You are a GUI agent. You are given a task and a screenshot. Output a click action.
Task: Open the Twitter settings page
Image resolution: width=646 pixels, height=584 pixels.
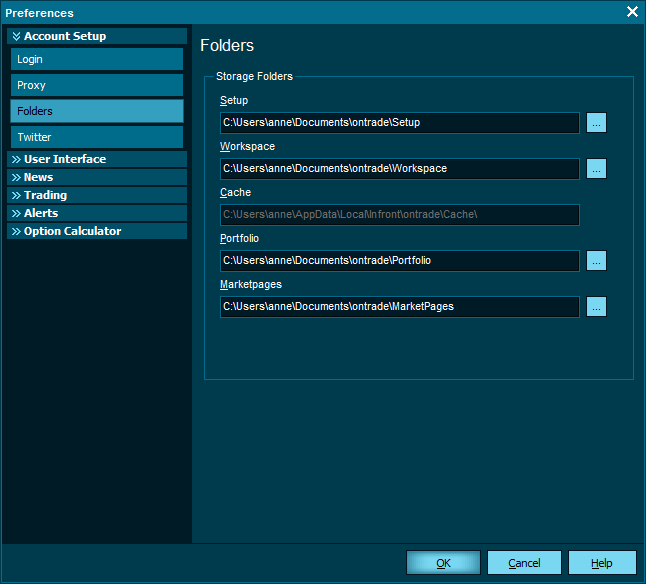(x=97, y=137)
